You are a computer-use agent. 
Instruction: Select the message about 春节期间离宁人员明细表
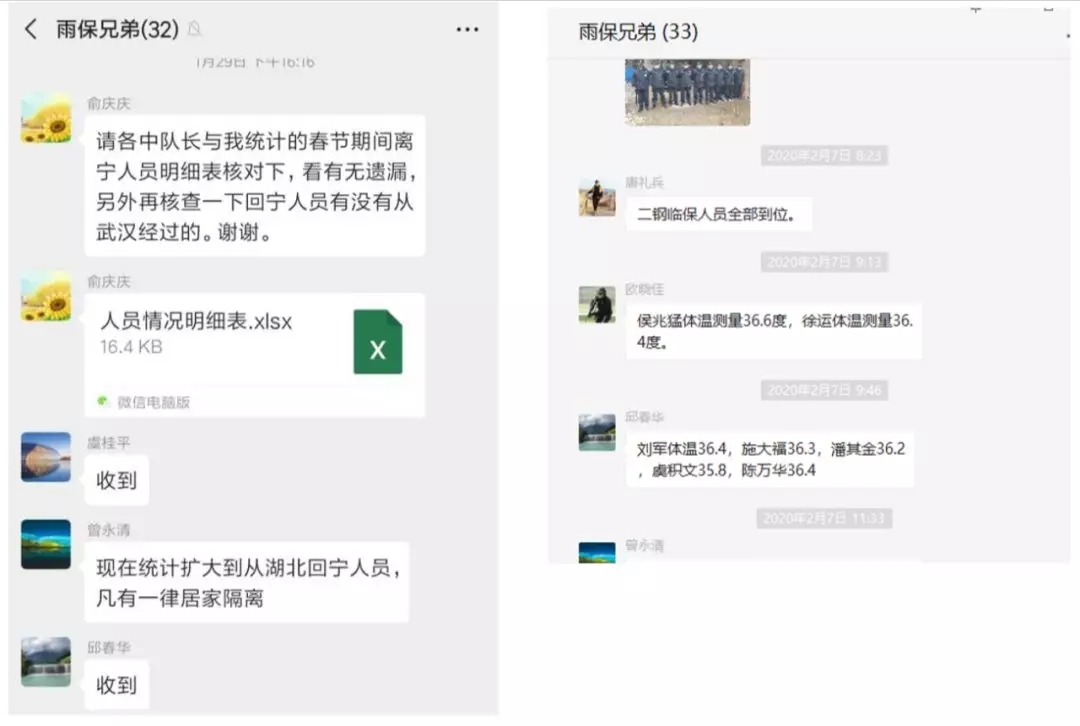(255, 186)
